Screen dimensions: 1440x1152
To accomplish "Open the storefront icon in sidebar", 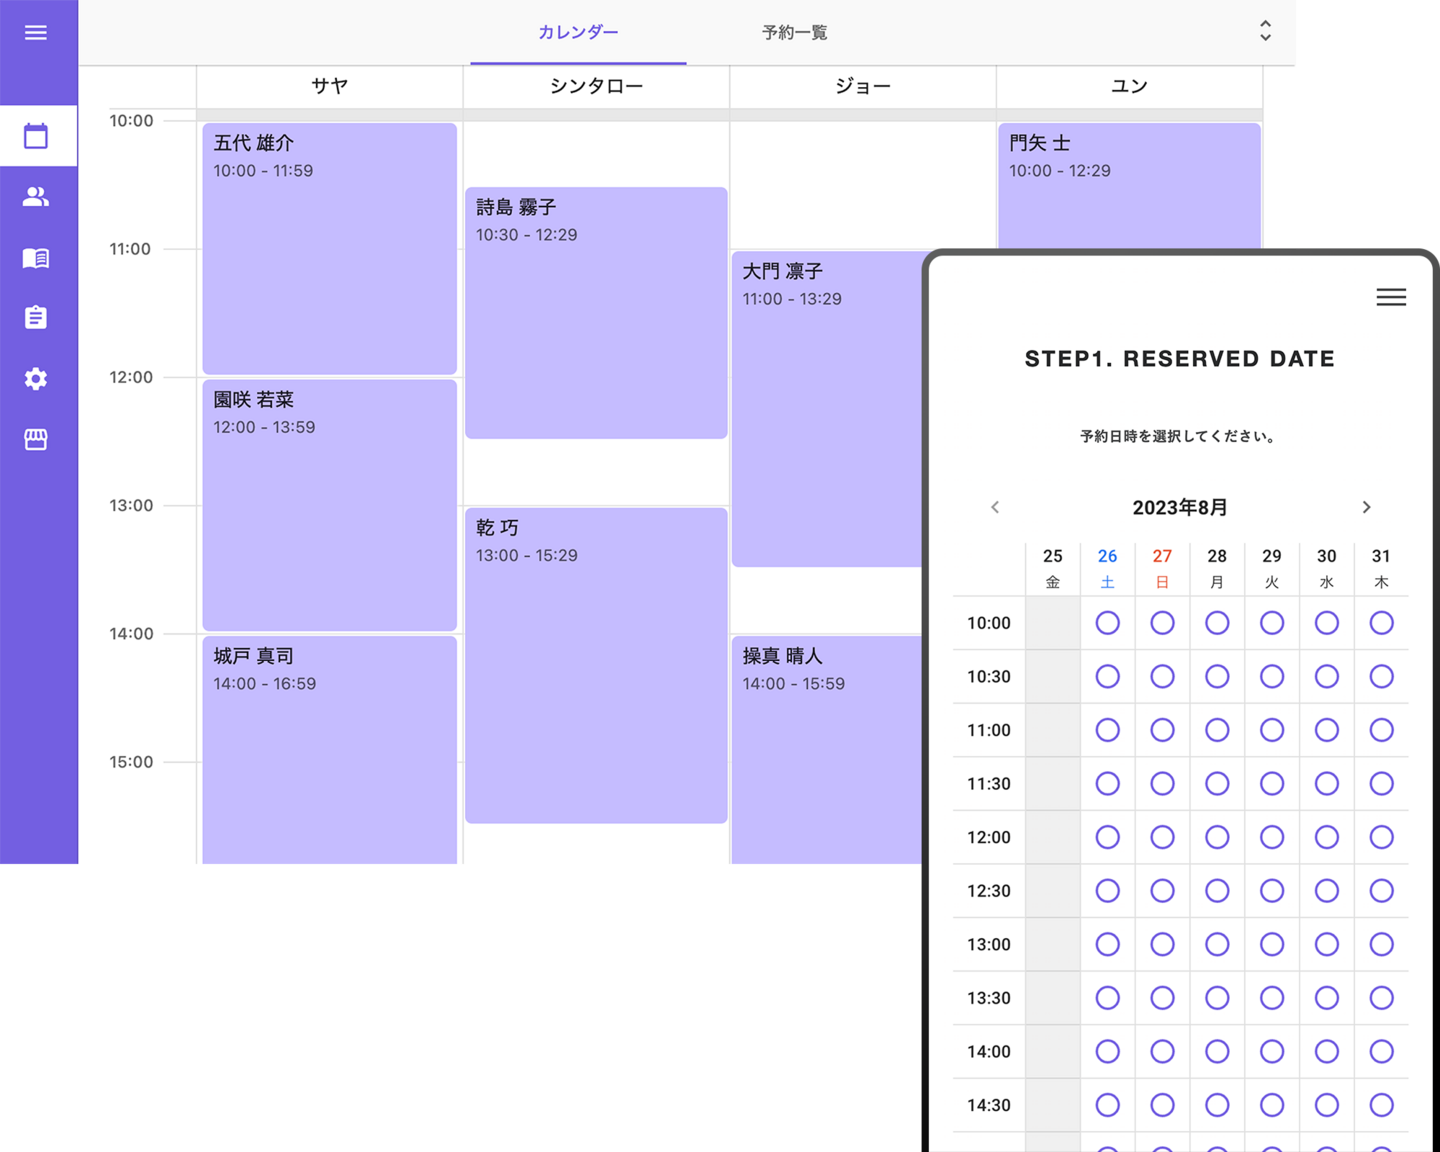I will pyautogui.click(x=36, y=440).
